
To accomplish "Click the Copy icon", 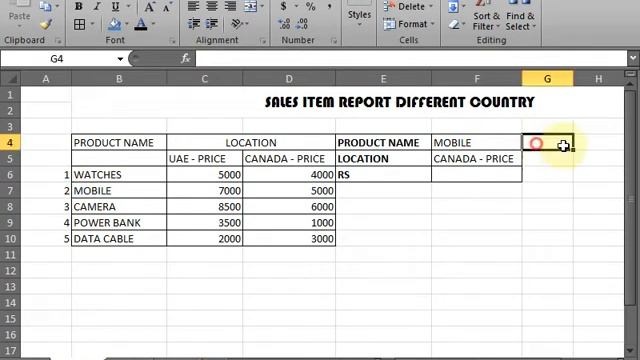I will (45, 6).
